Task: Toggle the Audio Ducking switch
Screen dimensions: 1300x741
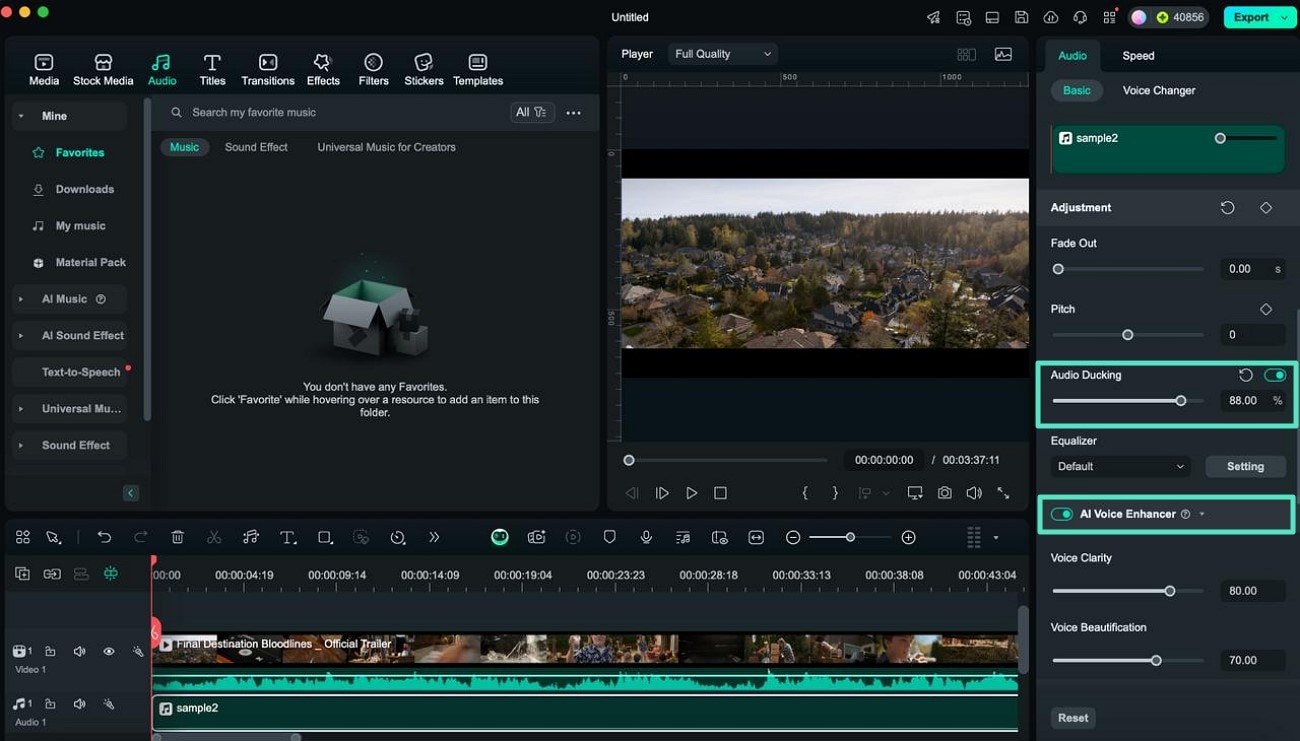Action: (x=1275, y=375)
